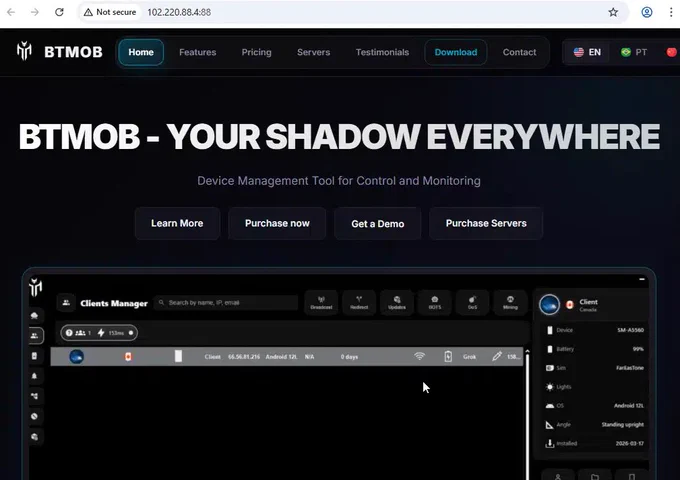Bookmark this page with the star icon
680x480 pixels.
tap(613, 12)
